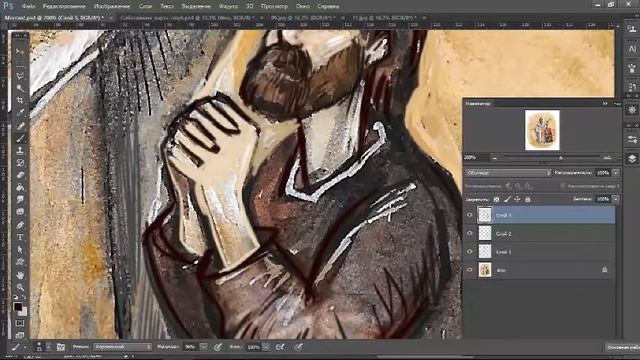Open layer opacity dropdown arrow
The width and height of the screenshot is (640, 360).
[x=616, y=173]
